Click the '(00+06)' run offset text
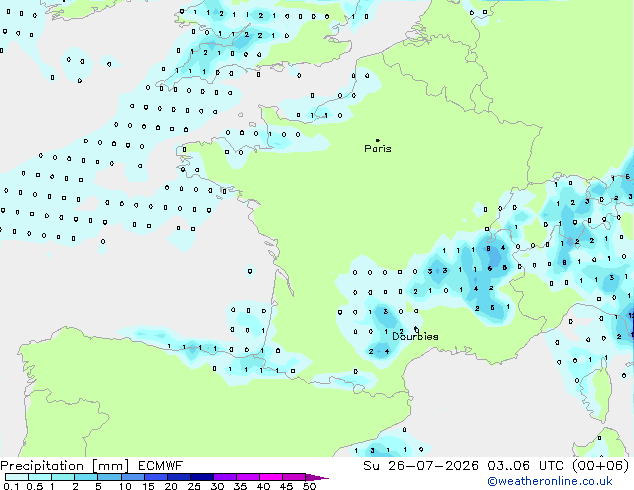 601,466
